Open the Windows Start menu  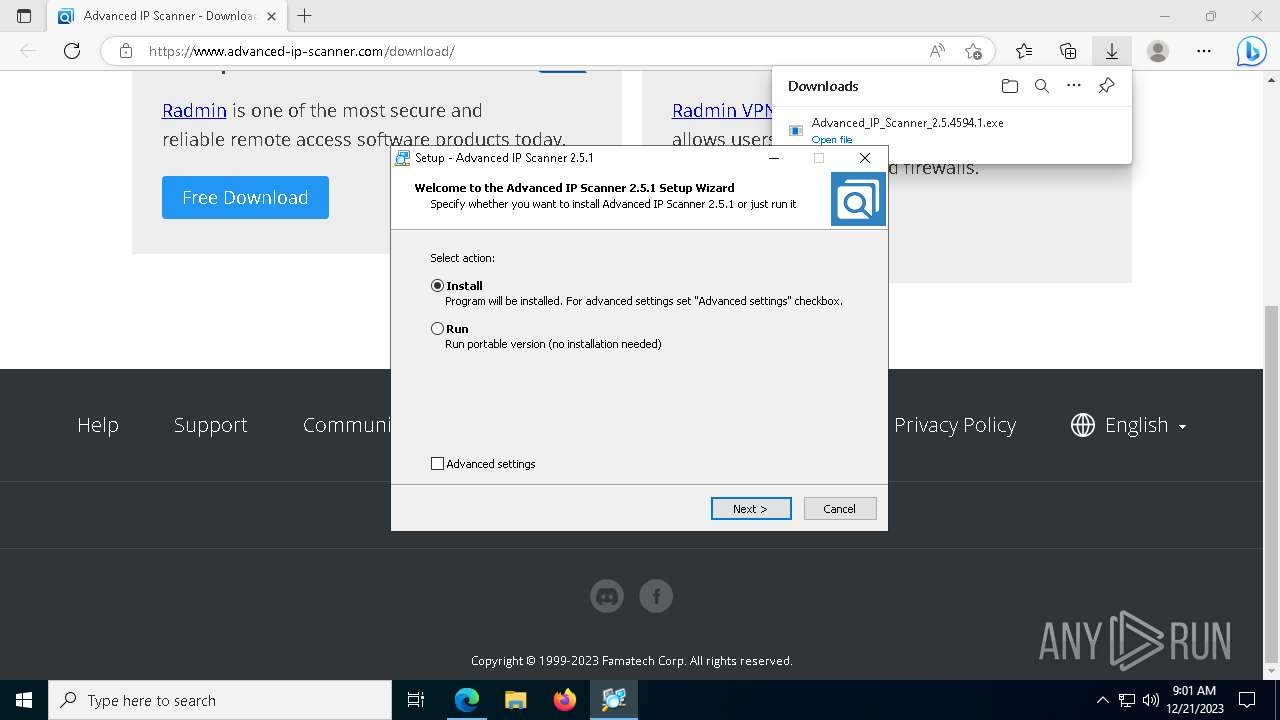click(24, 700)
